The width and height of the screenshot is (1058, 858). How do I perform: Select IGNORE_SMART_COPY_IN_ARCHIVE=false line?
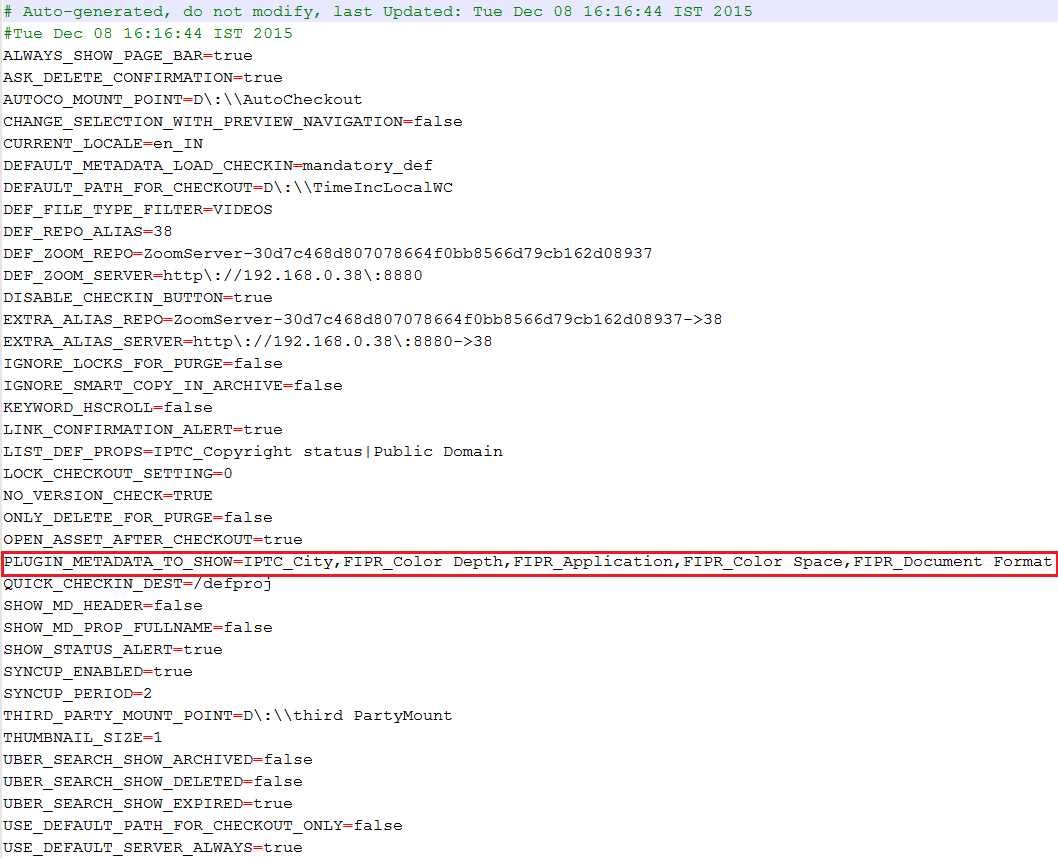[173, 385]
